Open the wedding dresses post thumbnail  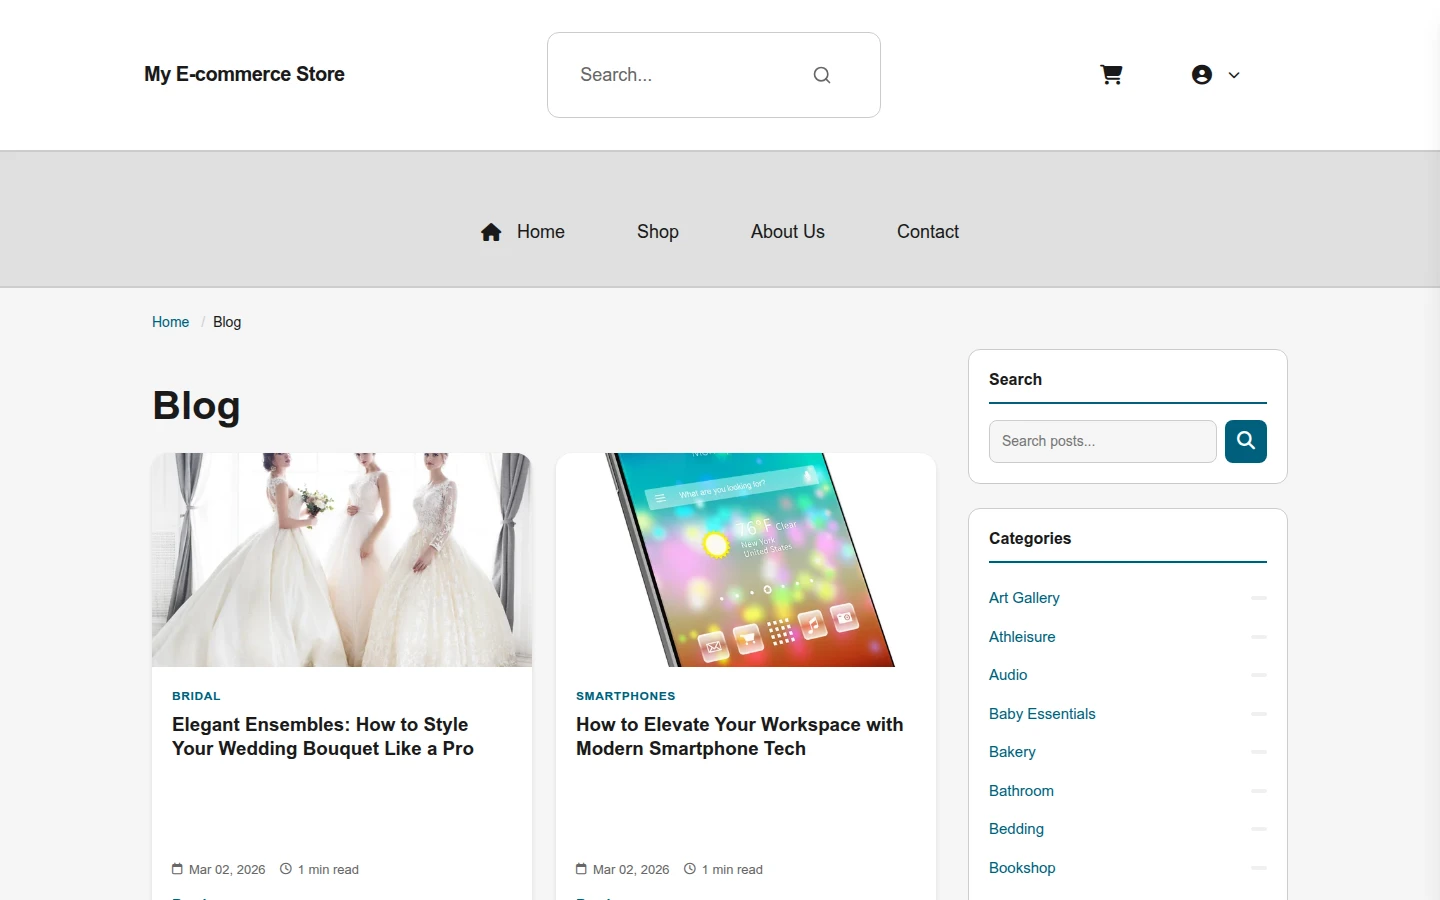pyautogui.click(x=342, y=560)
